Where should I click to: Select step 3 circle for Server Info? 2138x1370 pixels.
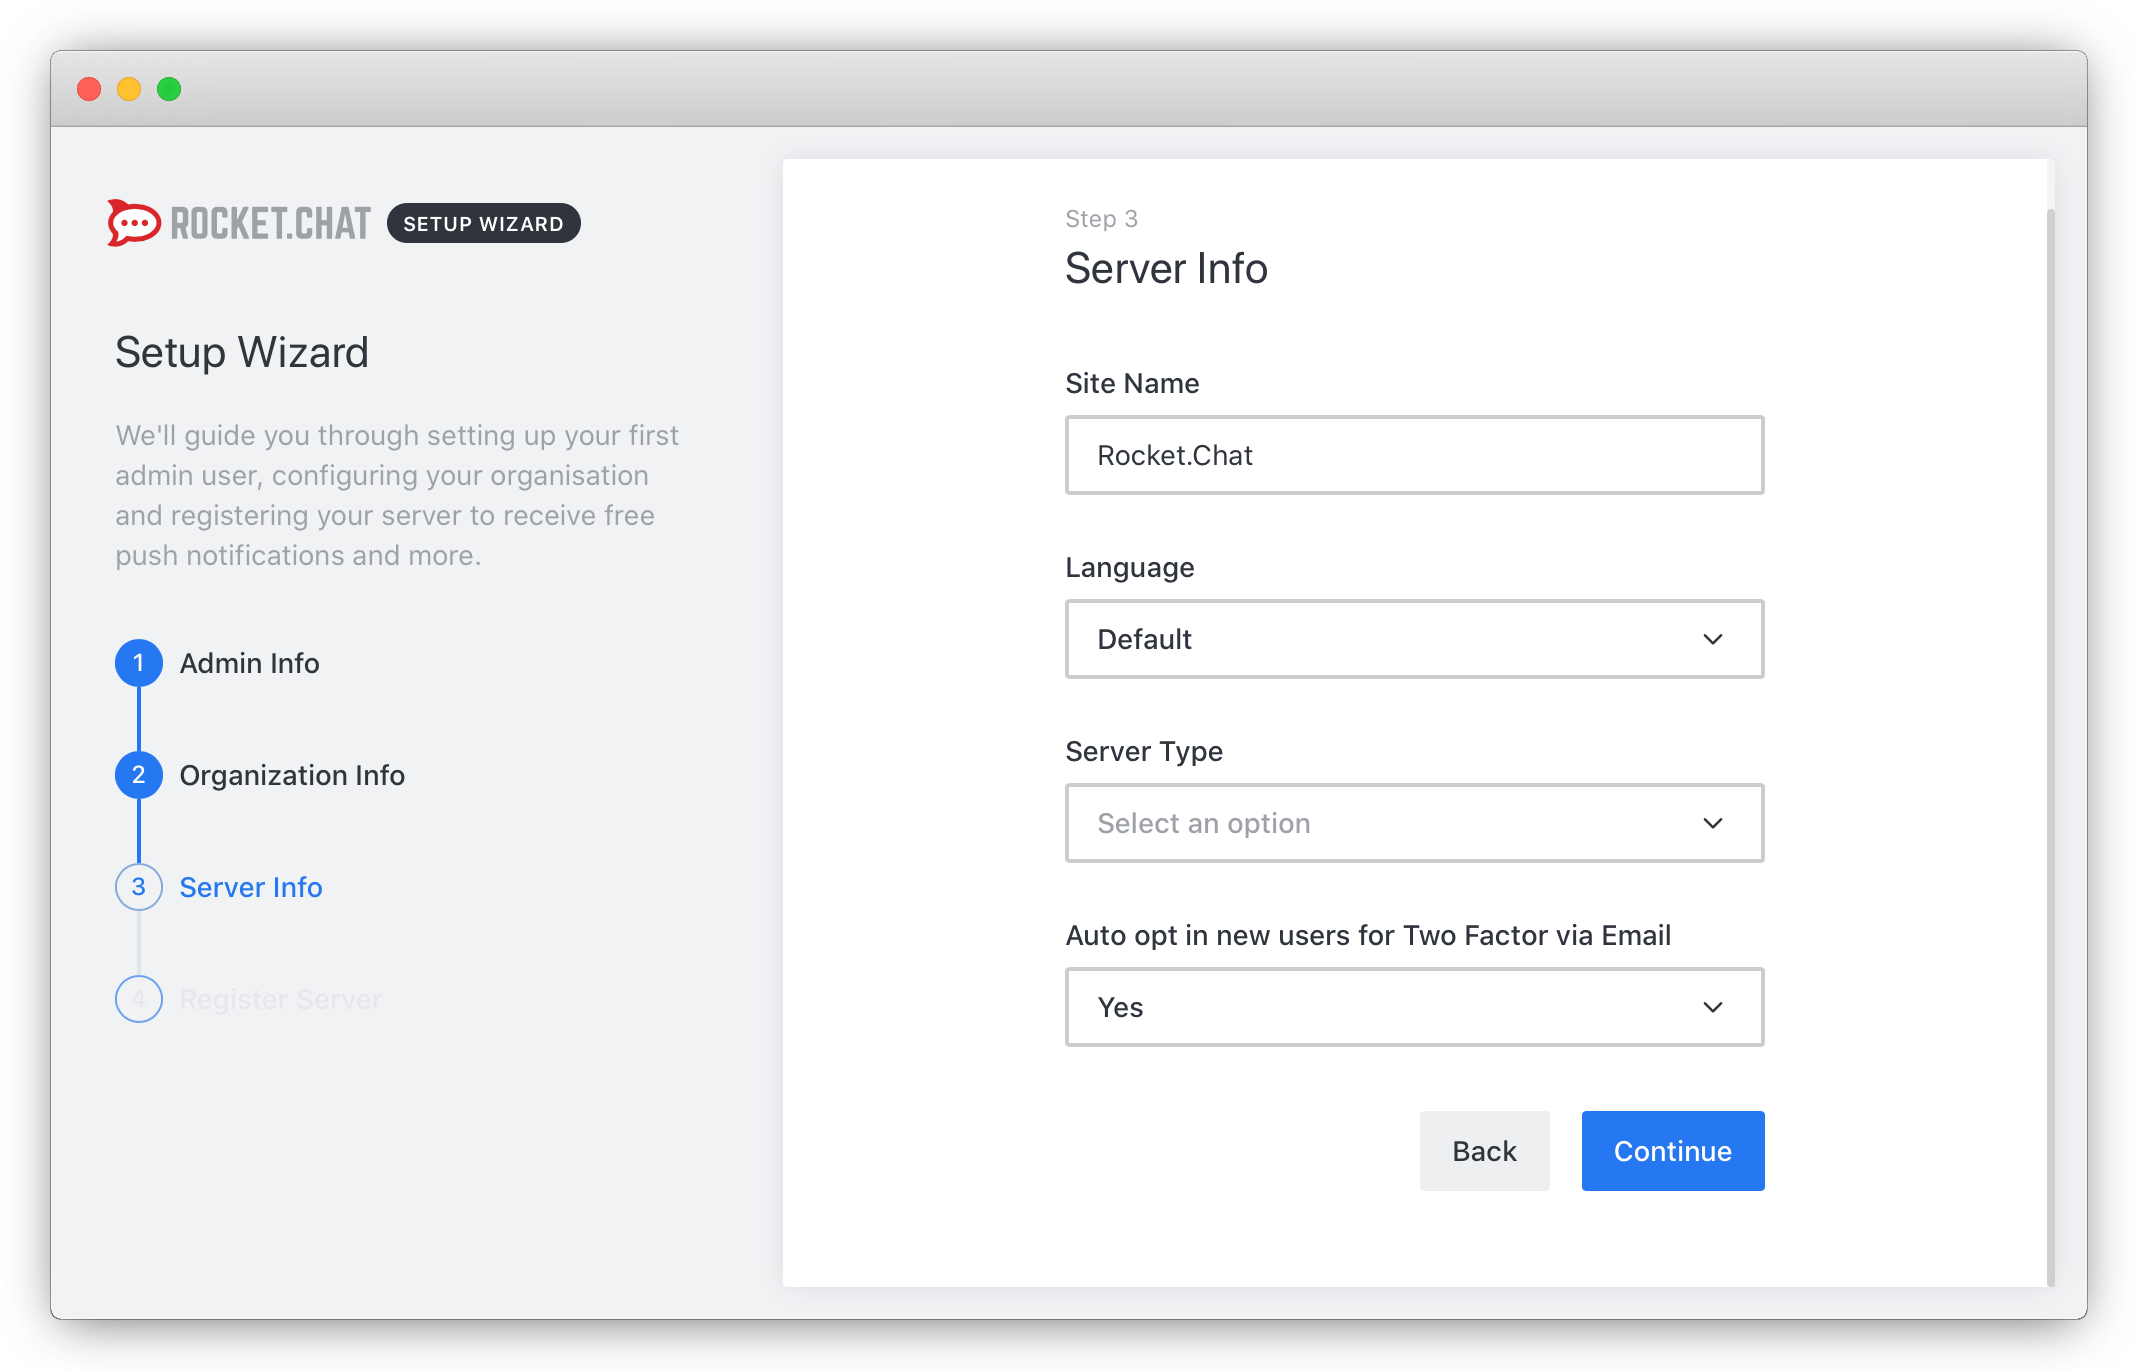pos(139,887)
